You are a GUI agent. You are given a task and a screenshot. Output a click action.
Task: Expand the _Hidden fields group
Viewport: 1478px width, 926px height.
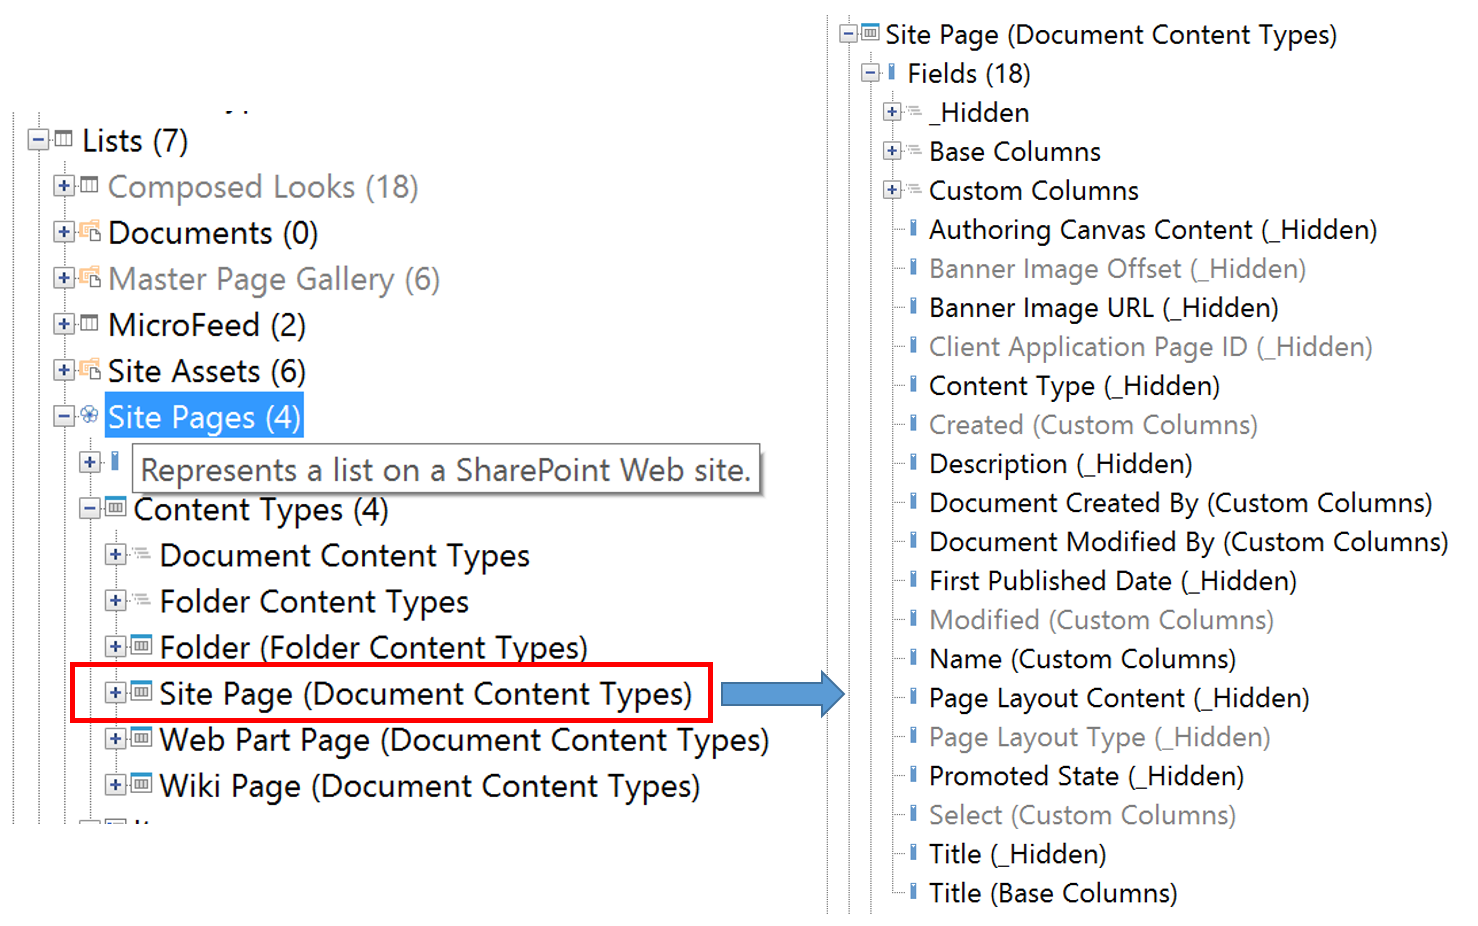pyautogui.click(x=892, y=111)
